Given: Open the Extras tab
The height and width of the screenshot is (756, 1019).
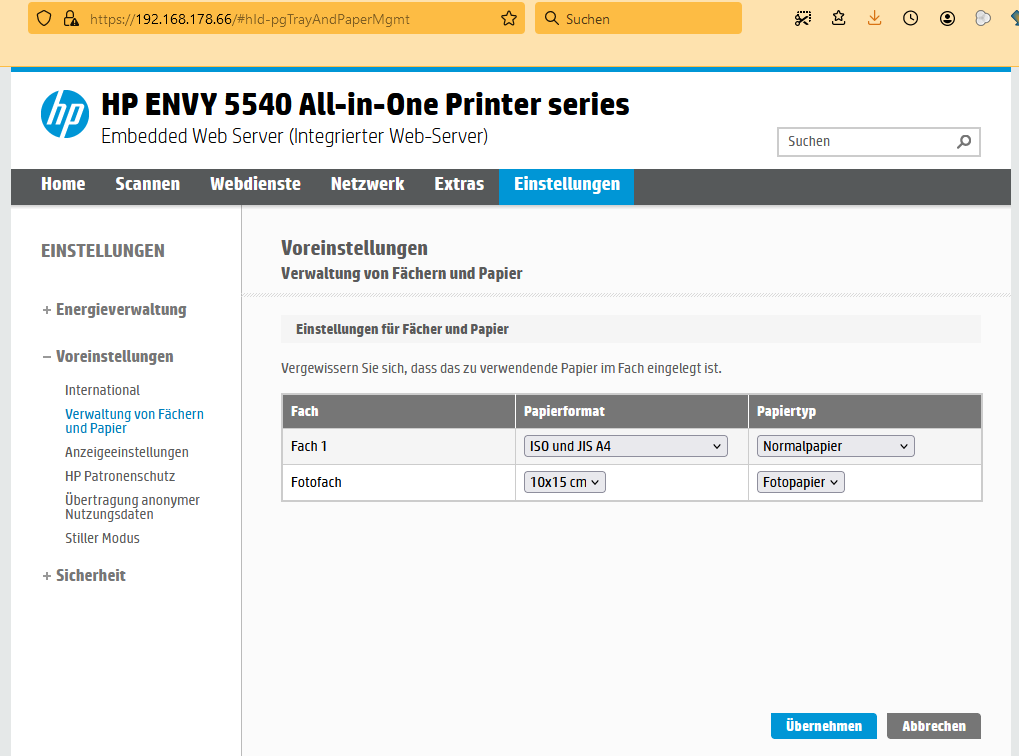Looking at the screenshot, I should pyautogui.click(x=459, y=184).
